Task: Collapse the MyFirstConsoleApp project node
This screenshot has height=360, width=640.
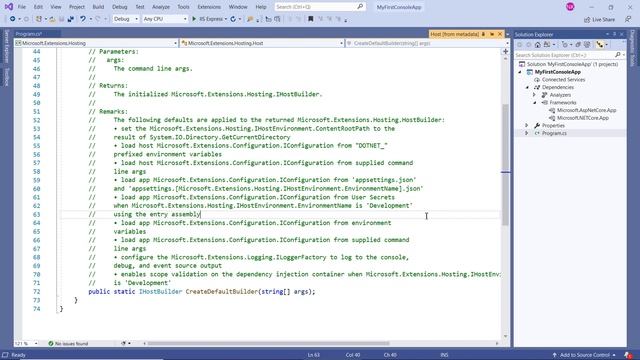Action: coord(520,72)
